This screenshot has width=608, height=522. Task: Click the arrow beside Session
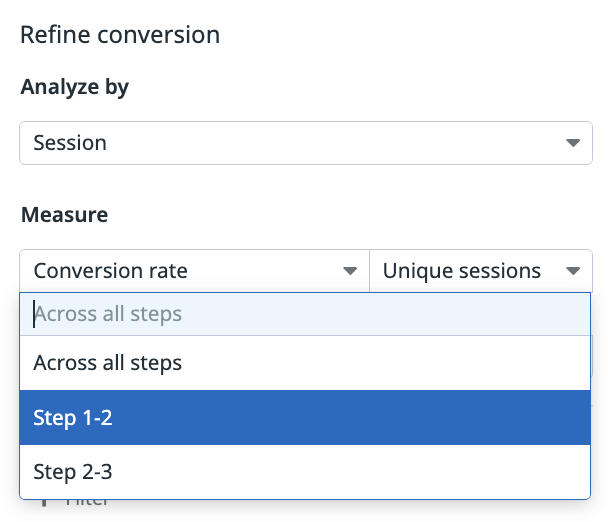coord(573,143)
